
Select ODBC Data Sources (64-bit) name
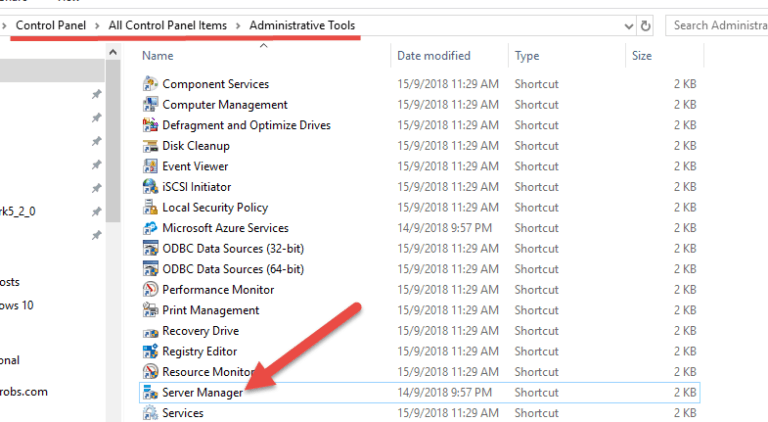coord(233,269)
